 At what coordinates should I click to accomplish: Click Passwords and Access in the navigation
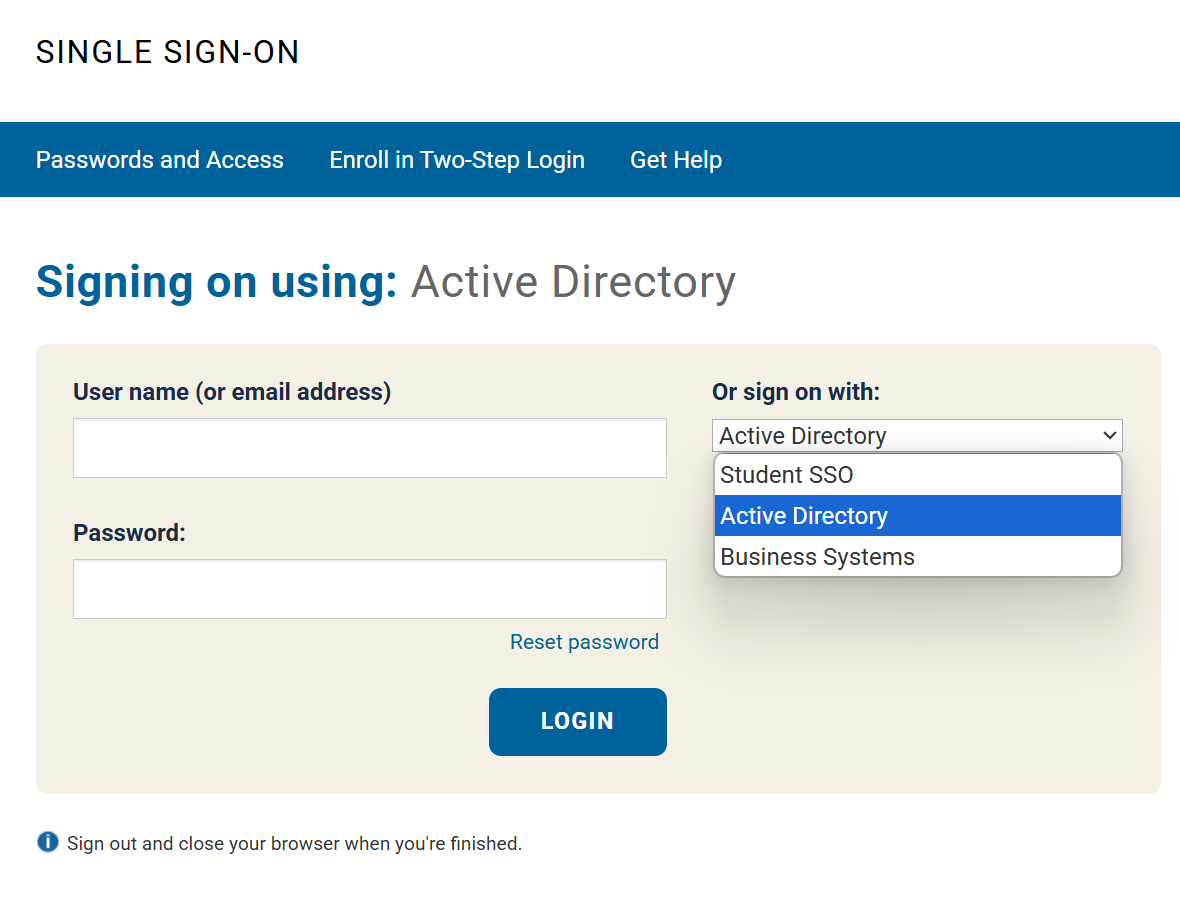point(159,159)
